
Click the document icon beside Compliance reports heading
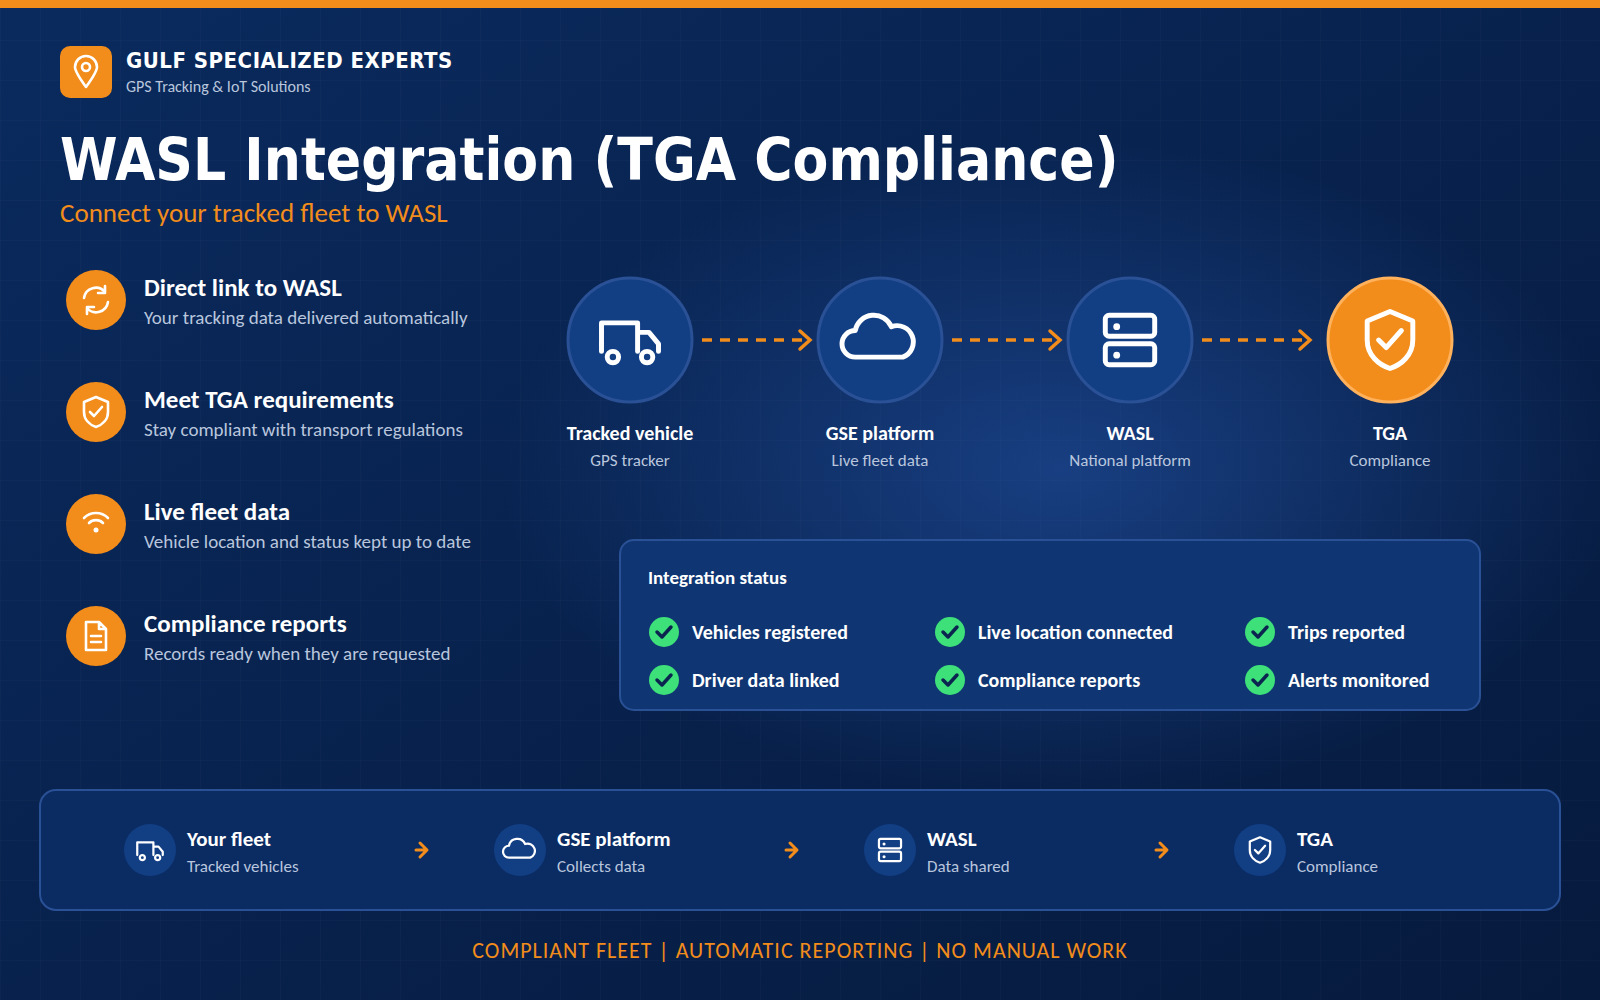point(96,636)
